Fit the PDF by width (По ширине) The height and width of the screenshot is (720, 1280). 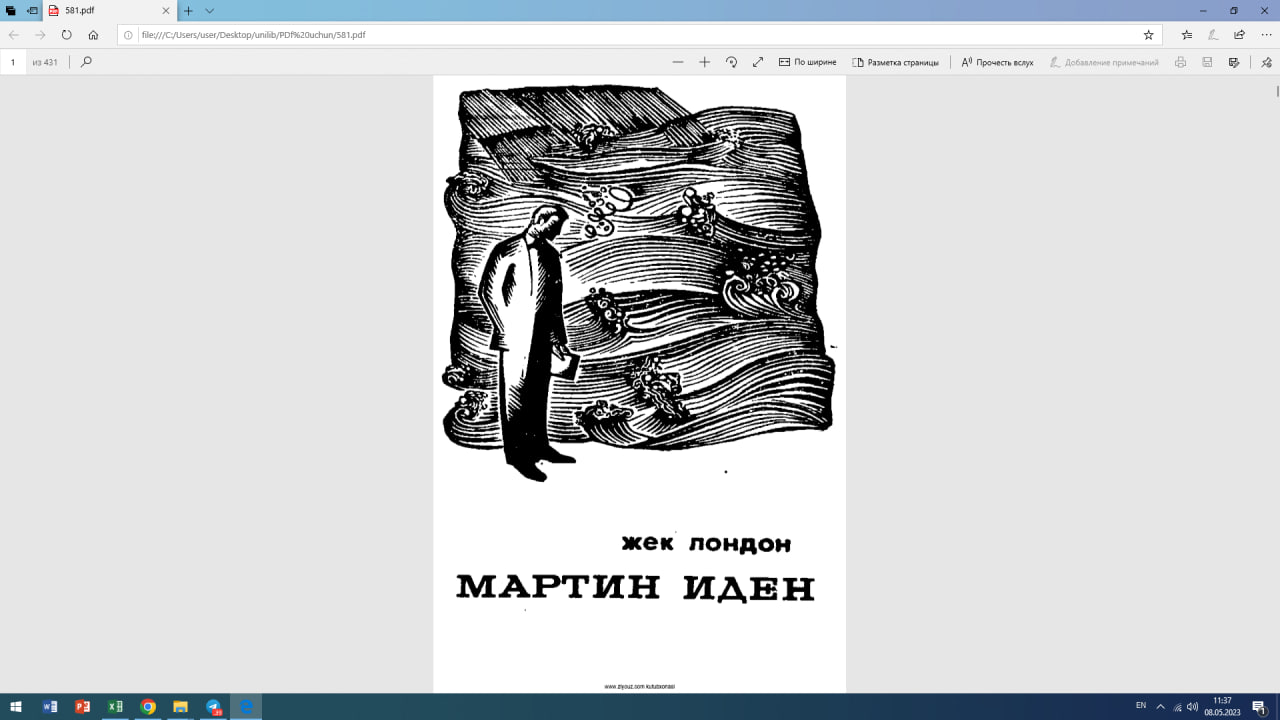pos(808,62)
